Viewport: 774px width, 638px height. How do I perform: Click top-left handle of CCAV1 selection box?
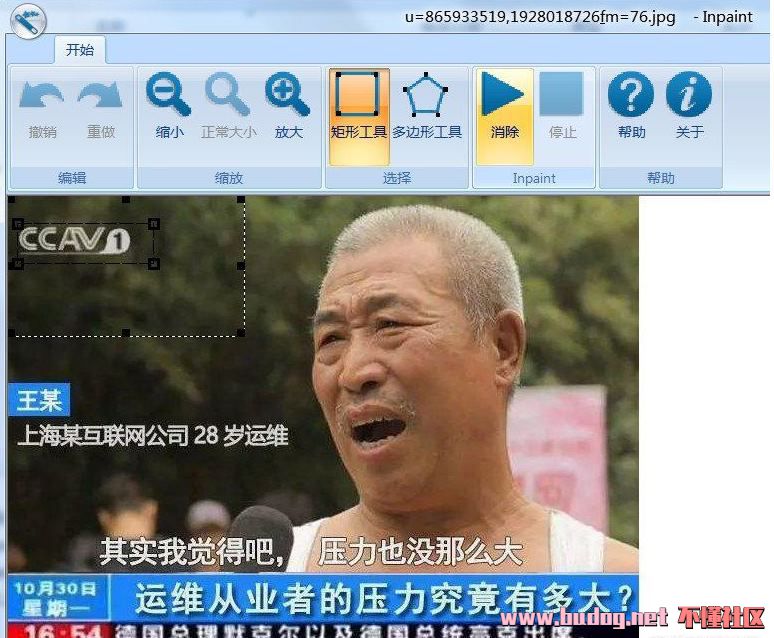[17, 224]
